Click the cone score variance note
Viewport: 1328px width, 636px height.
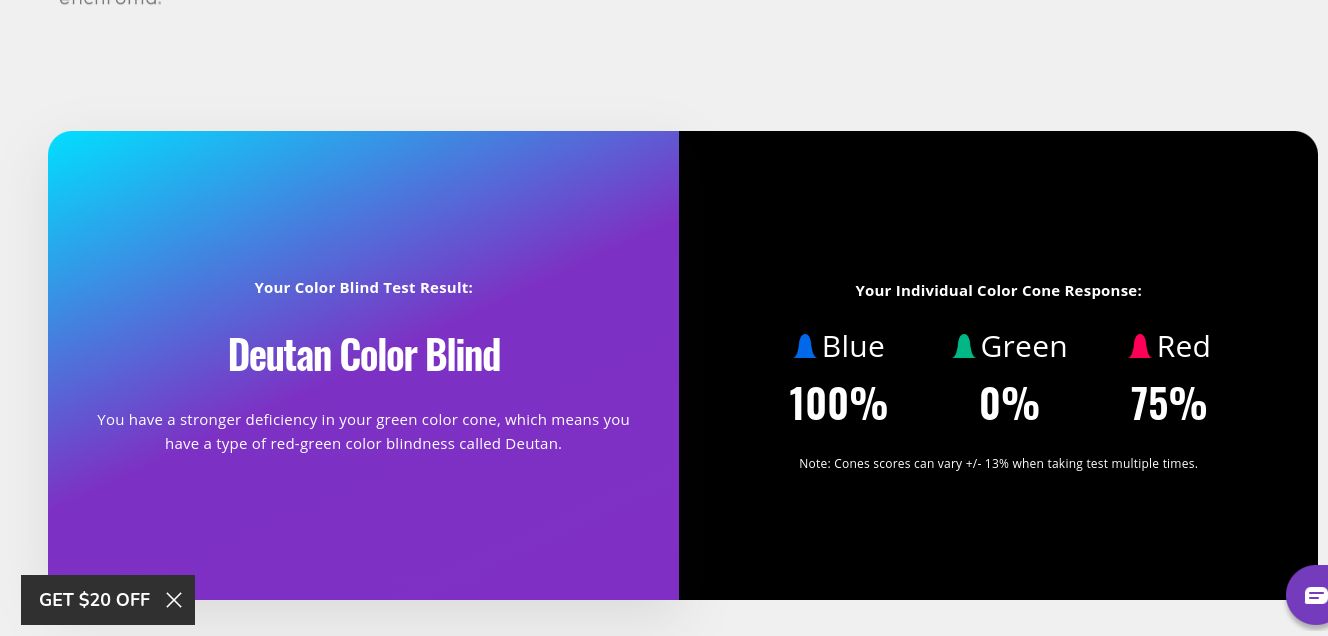point(998,464)
